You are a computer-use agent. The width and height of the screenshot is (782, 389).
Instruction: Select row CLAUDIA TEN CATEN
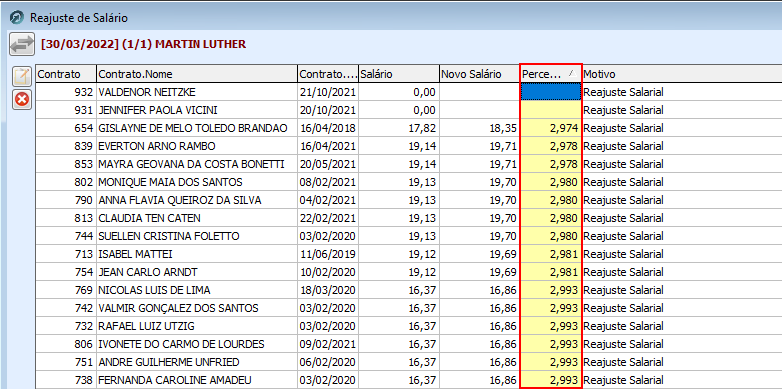[x=409, y=218]
